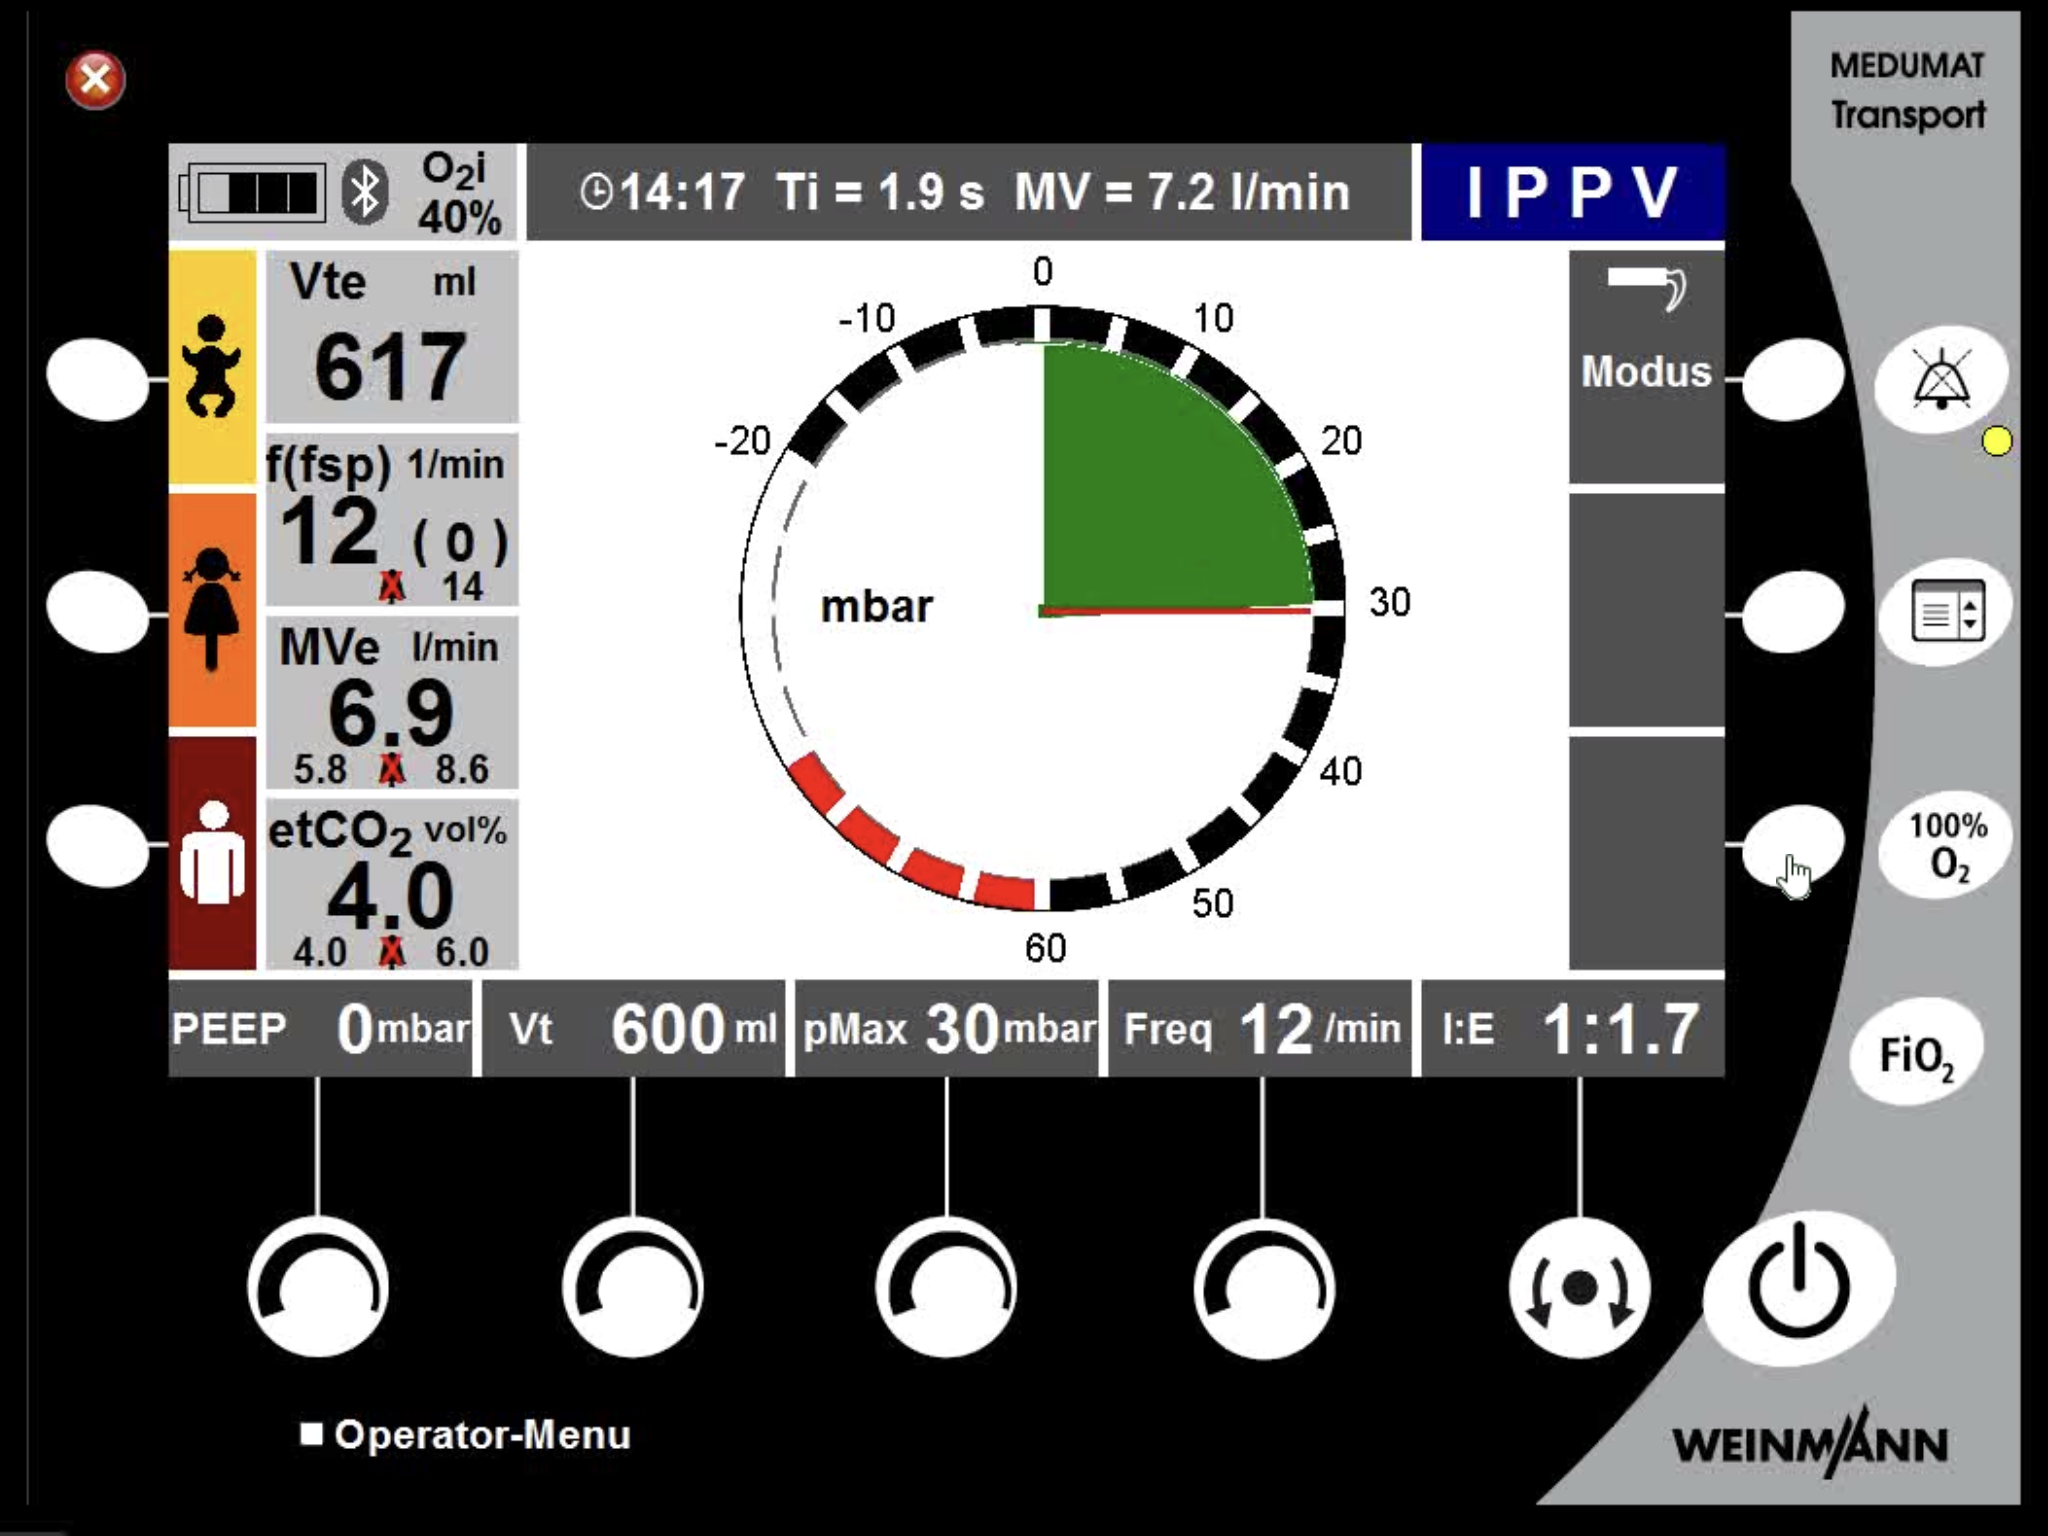This screenshot has width=2048, height=1536.
Task: Select the infant patient icon
Action: tap(212, 367)
